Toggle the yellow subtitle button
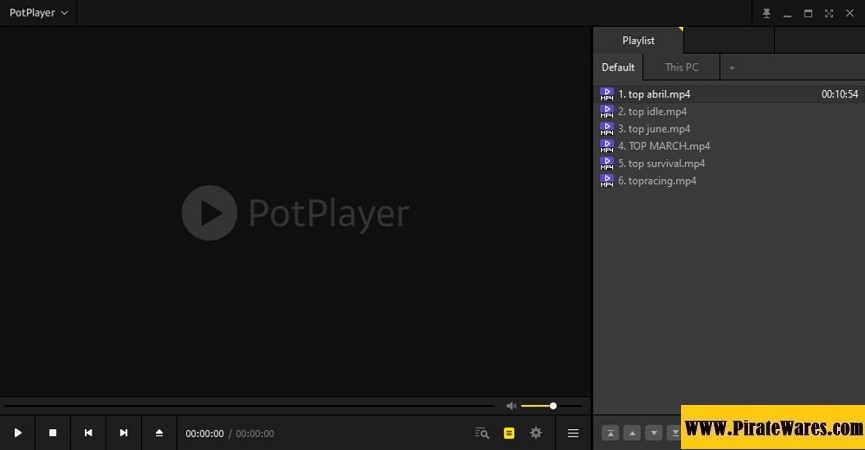 509,433
